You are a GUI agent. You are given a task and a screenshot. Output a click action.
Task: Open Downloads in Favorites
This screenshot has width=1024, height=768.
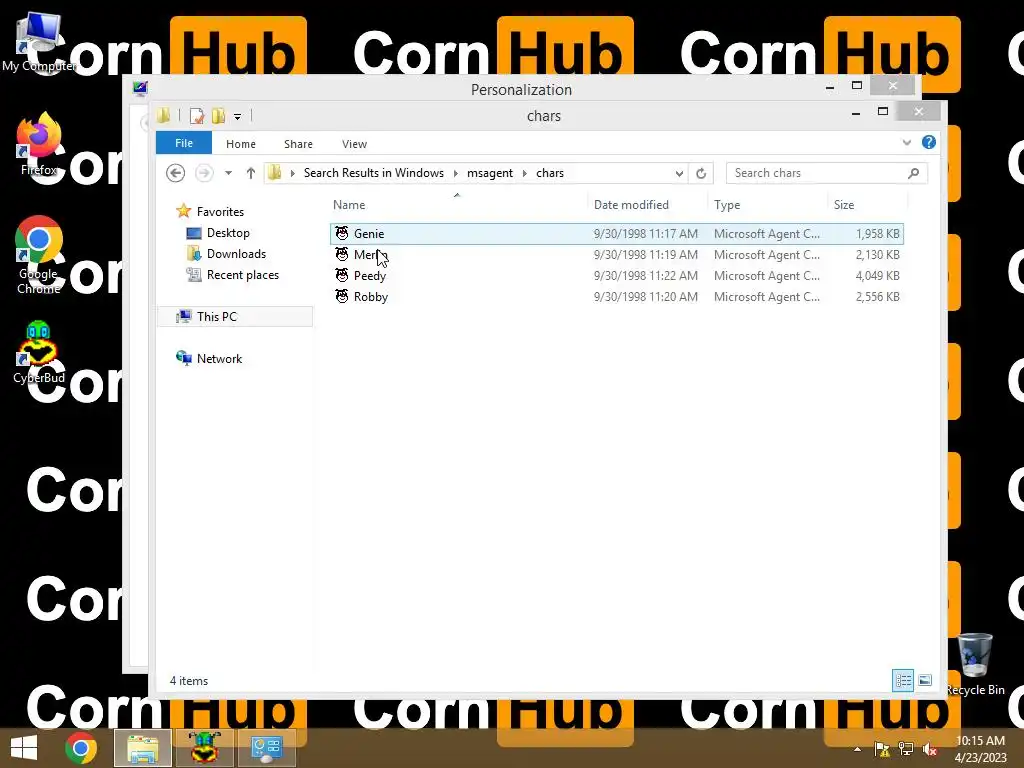236,253
